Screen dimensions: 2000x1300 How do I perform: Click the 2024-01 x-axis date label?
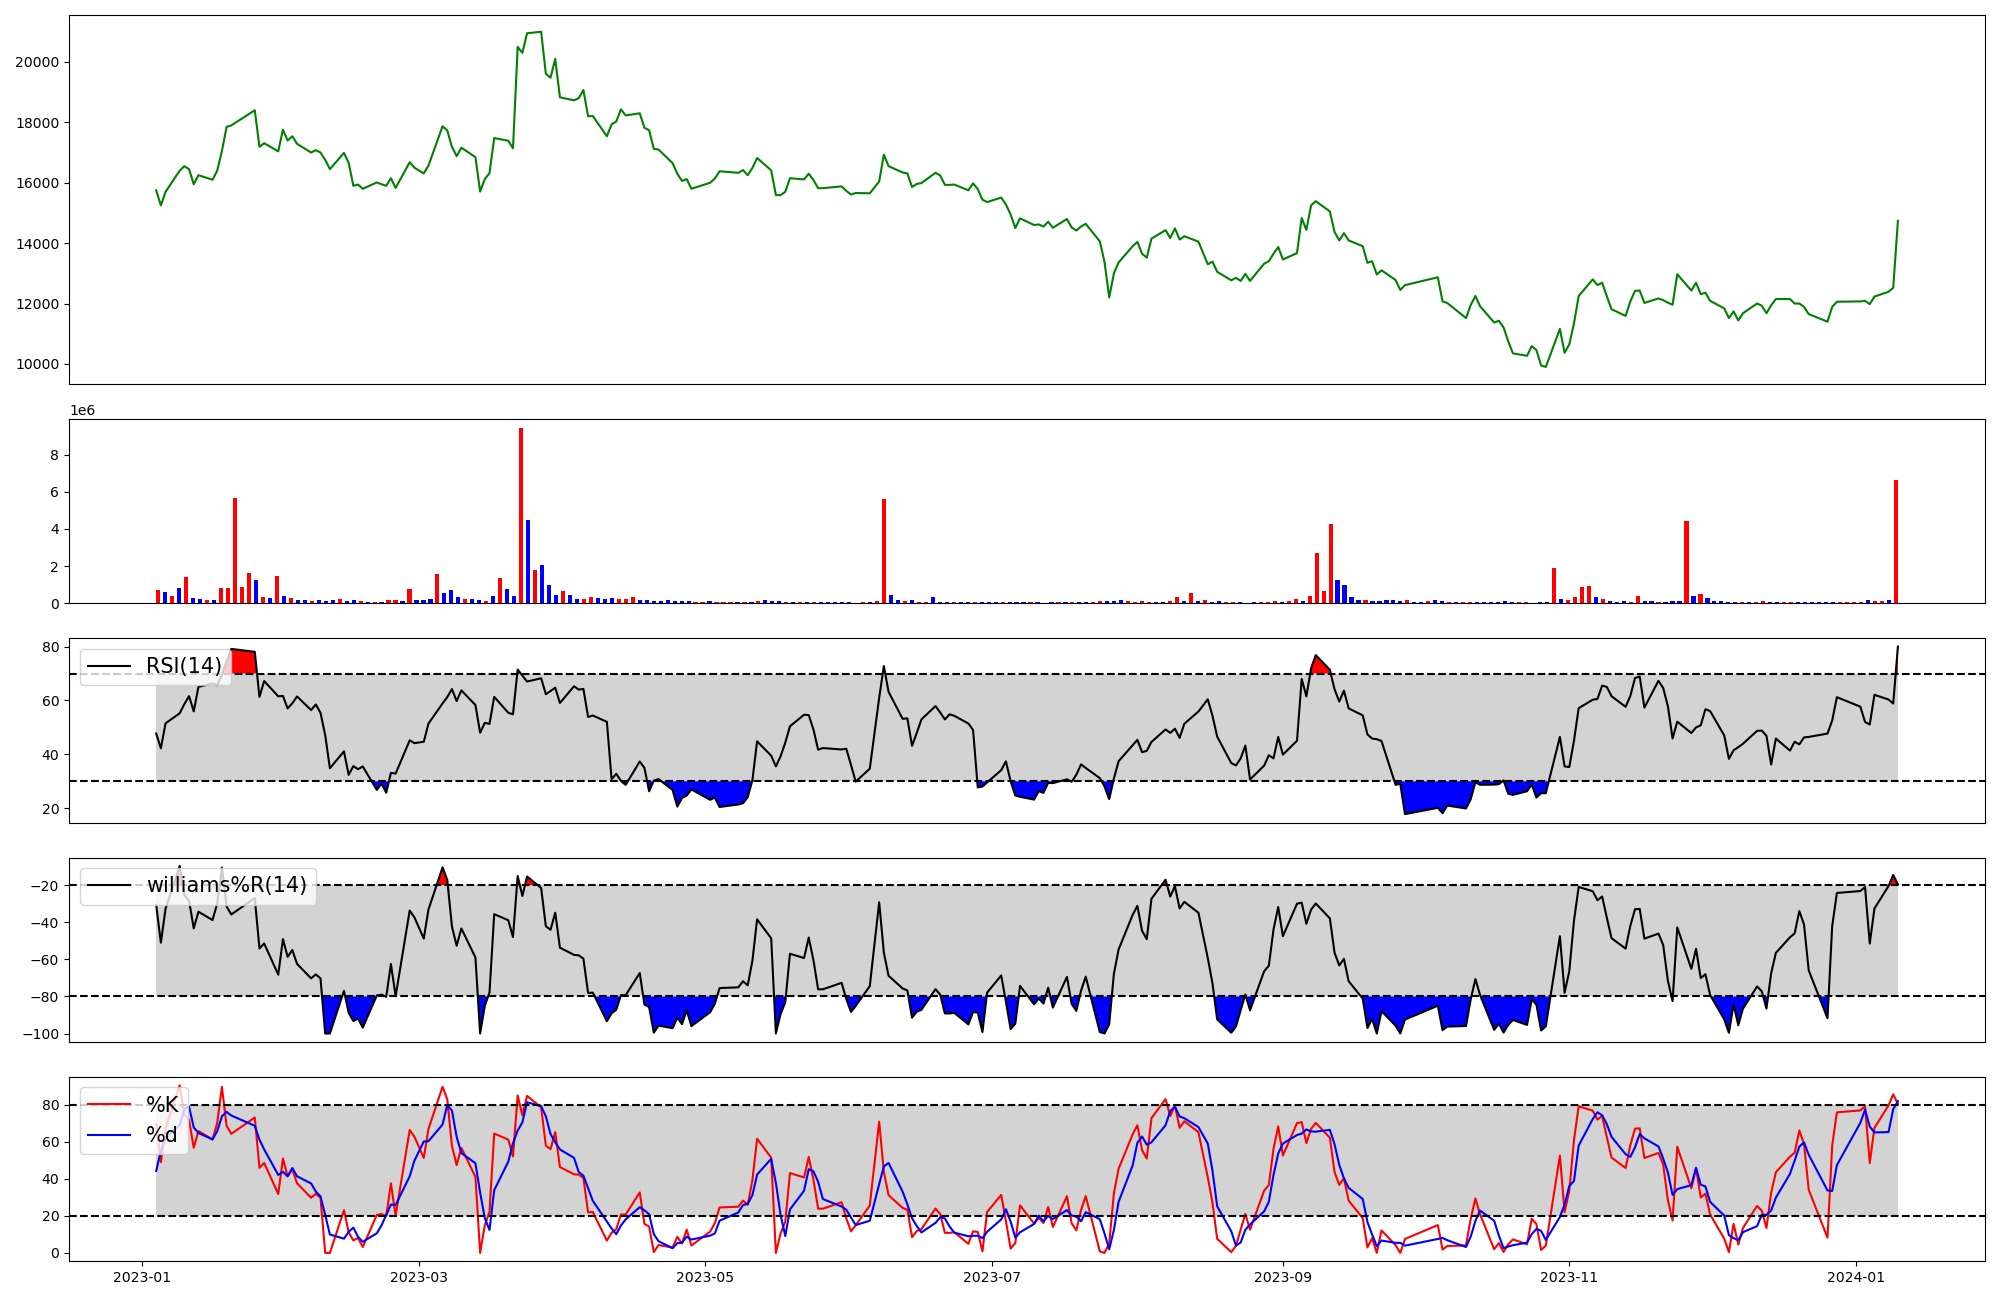[1856, 1277]
